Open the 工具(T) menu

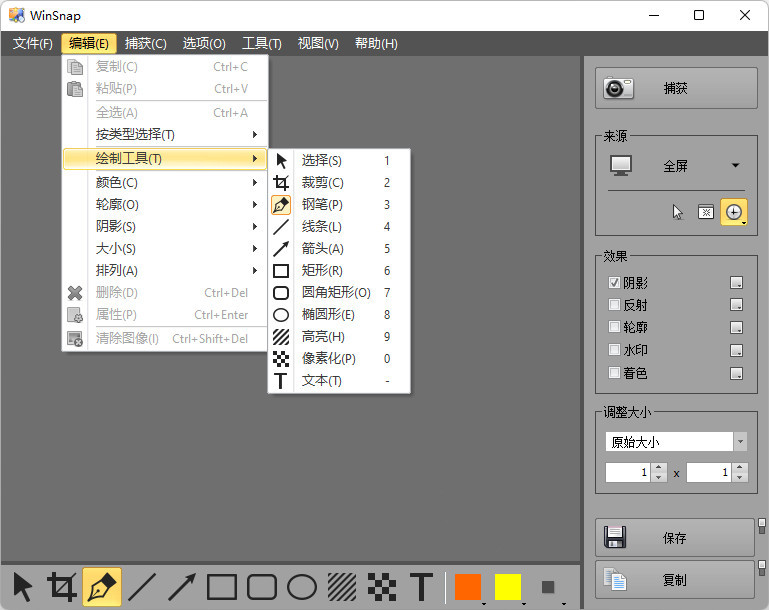[262, 44]
